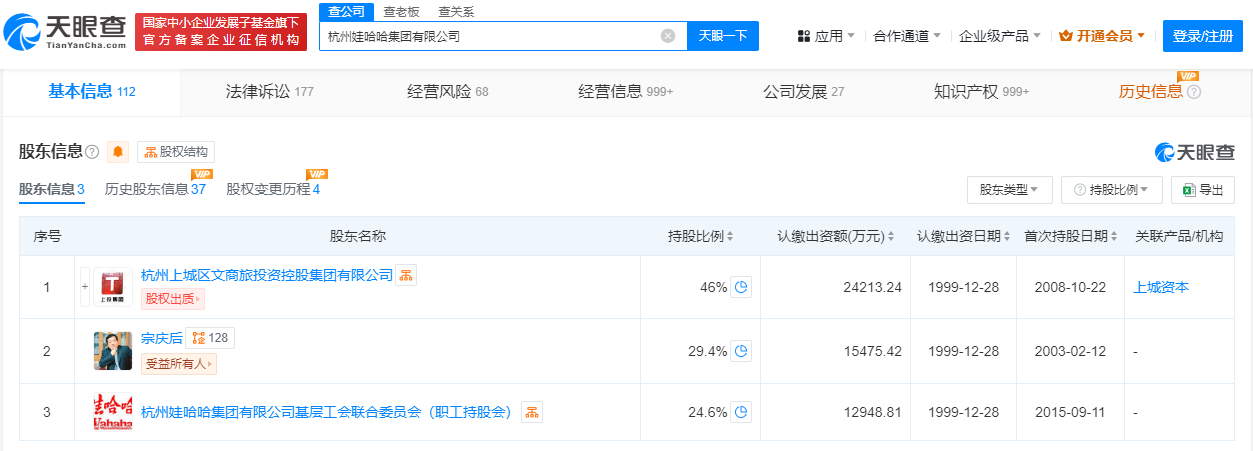This screenshot has width=1253, height=451.
Task: Click equity structure icon beside 杭州上城区文商旅投资控股集团
Action: coord(406,275)
